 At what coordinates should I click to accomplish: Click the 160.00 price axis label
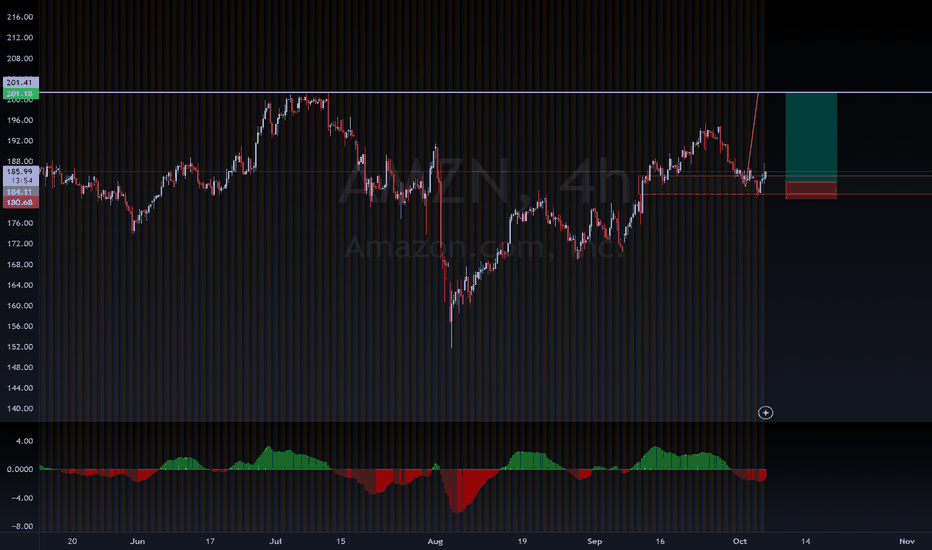[20, 306]
